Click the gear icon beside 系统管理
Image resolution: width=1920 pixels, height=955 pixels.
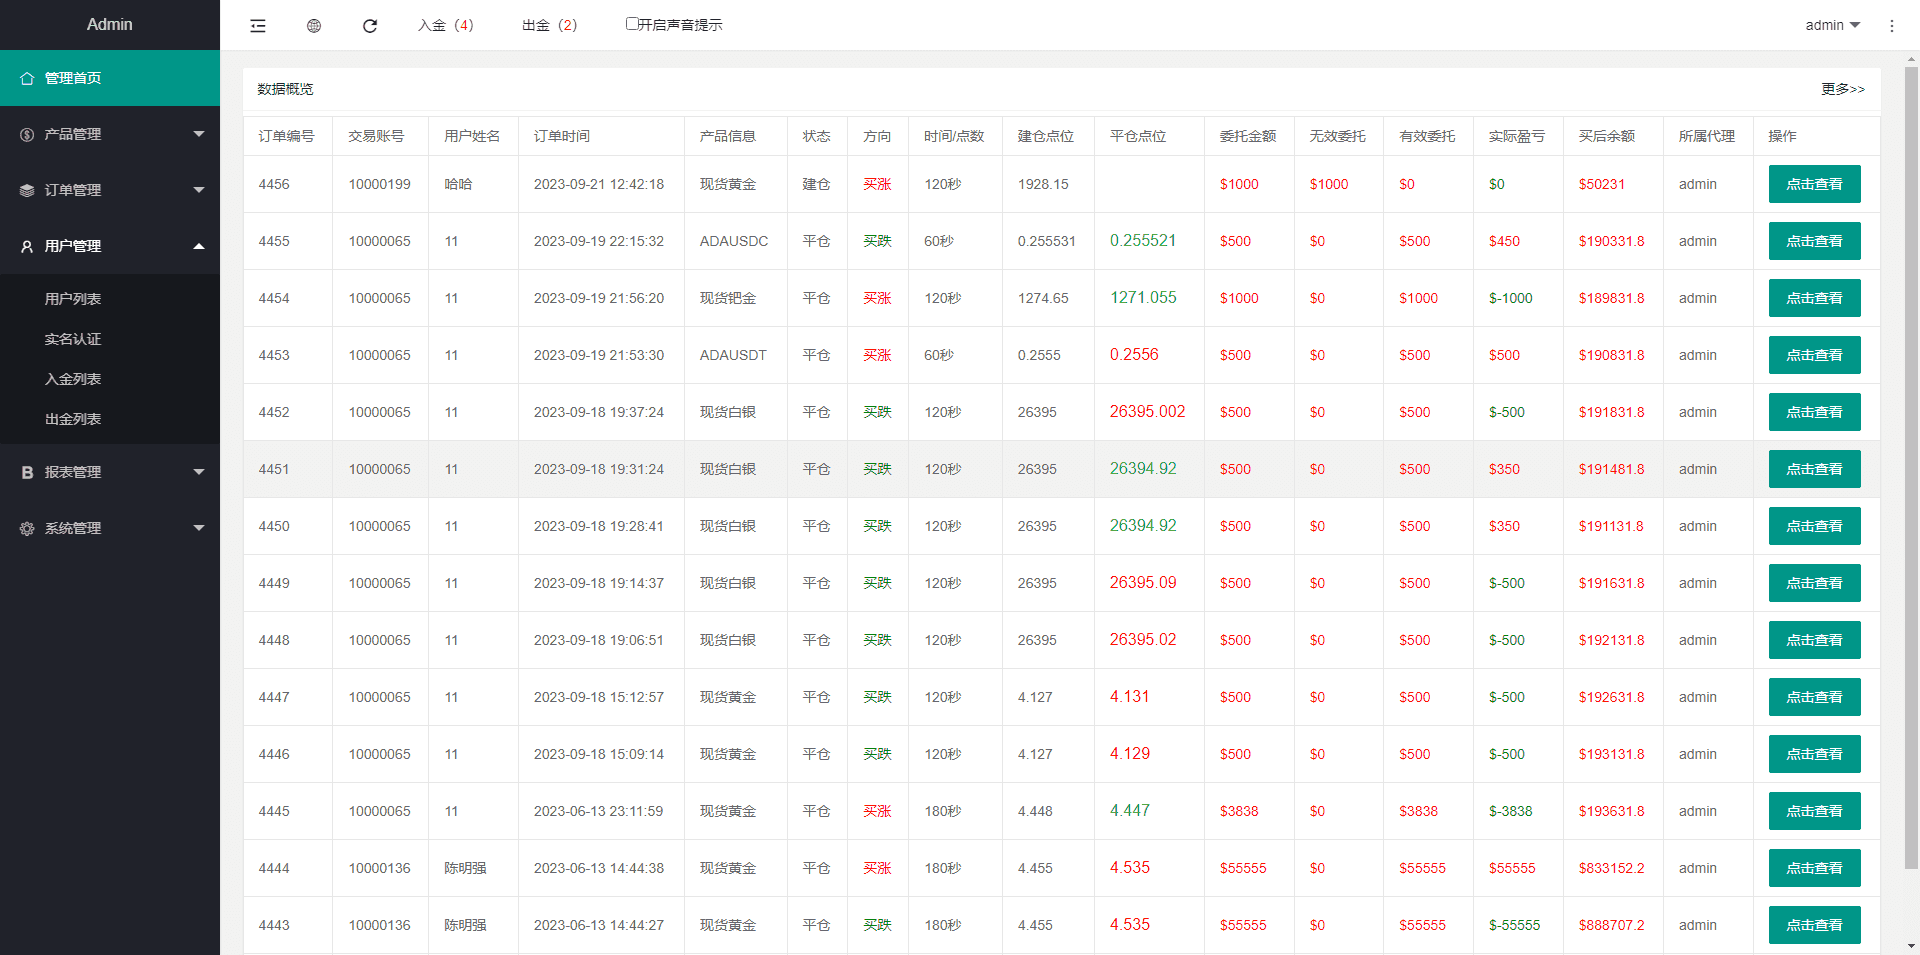(27, 528)
